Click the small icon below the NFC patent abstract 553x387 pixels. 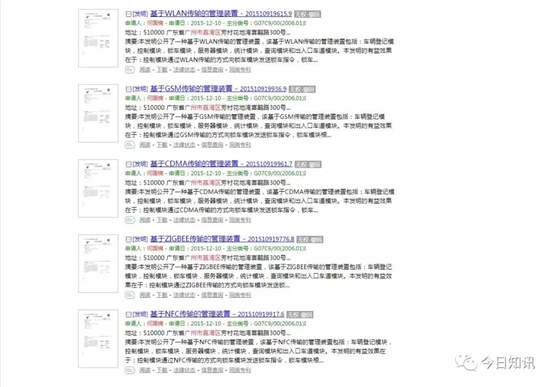[130, 370]
